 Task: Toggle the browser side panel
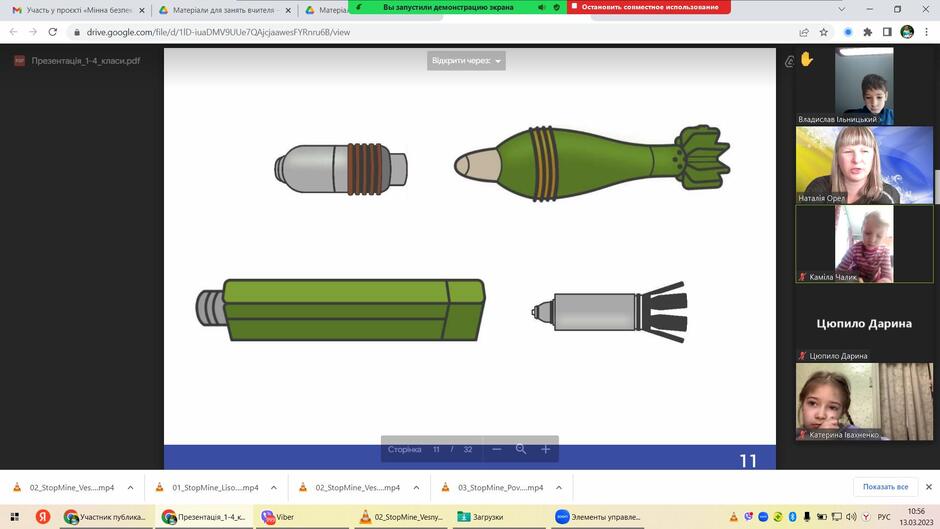coord(887,32)
